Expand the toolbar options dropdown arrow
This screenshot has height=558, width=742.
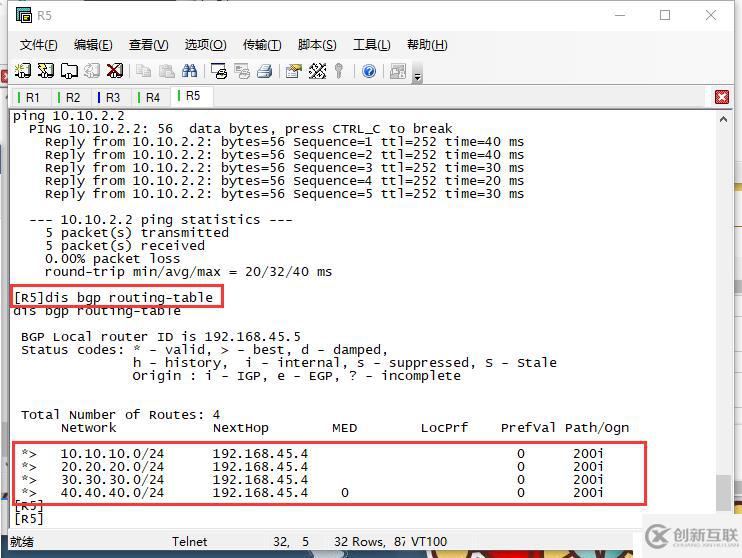pyautogui.click(x=417, y=76)
